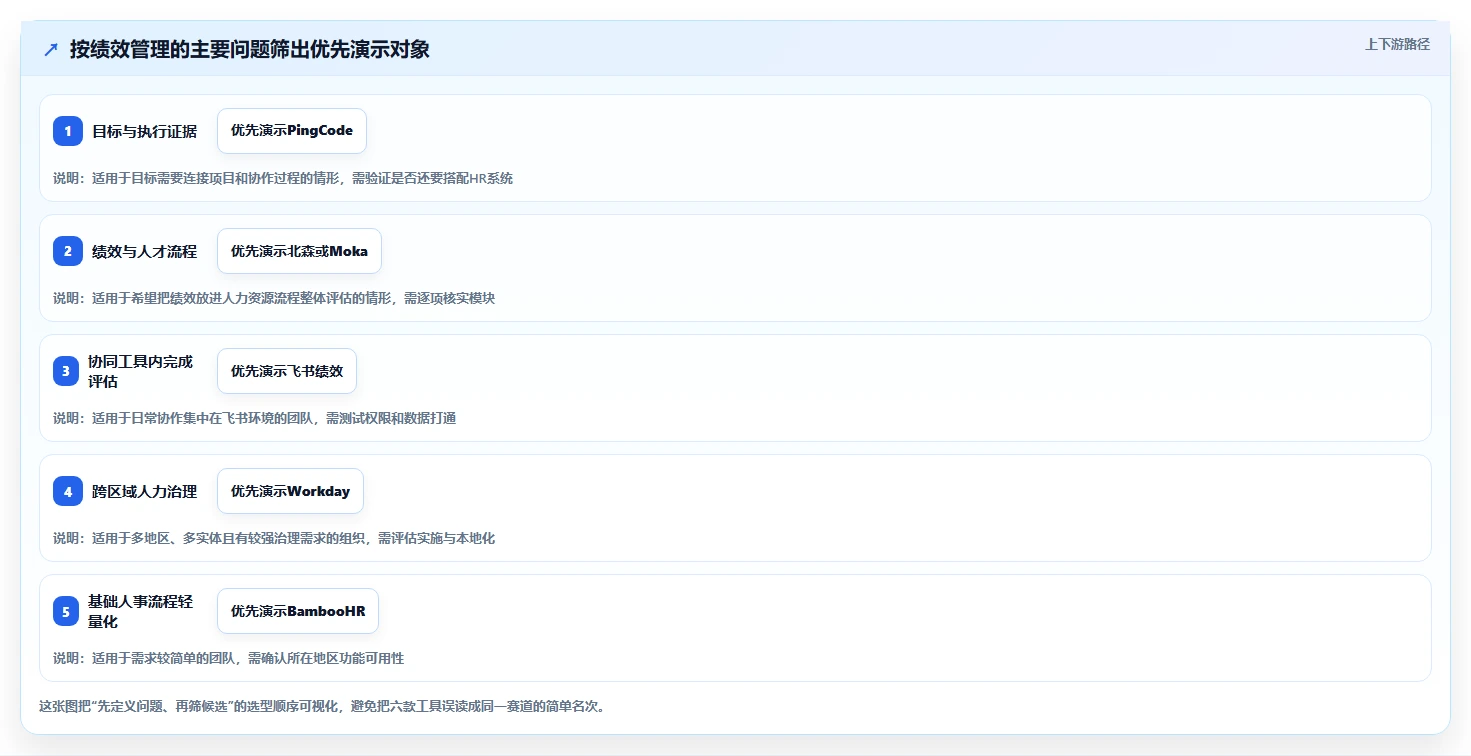
Task: Click number badge 5 for 基础人事流程轻量化
Action: coord(66,611)
